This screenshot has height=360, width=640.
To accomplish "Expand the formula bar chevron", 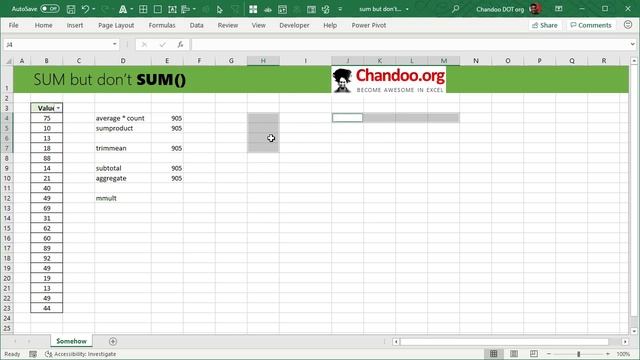I will click(x=632, y=44).
